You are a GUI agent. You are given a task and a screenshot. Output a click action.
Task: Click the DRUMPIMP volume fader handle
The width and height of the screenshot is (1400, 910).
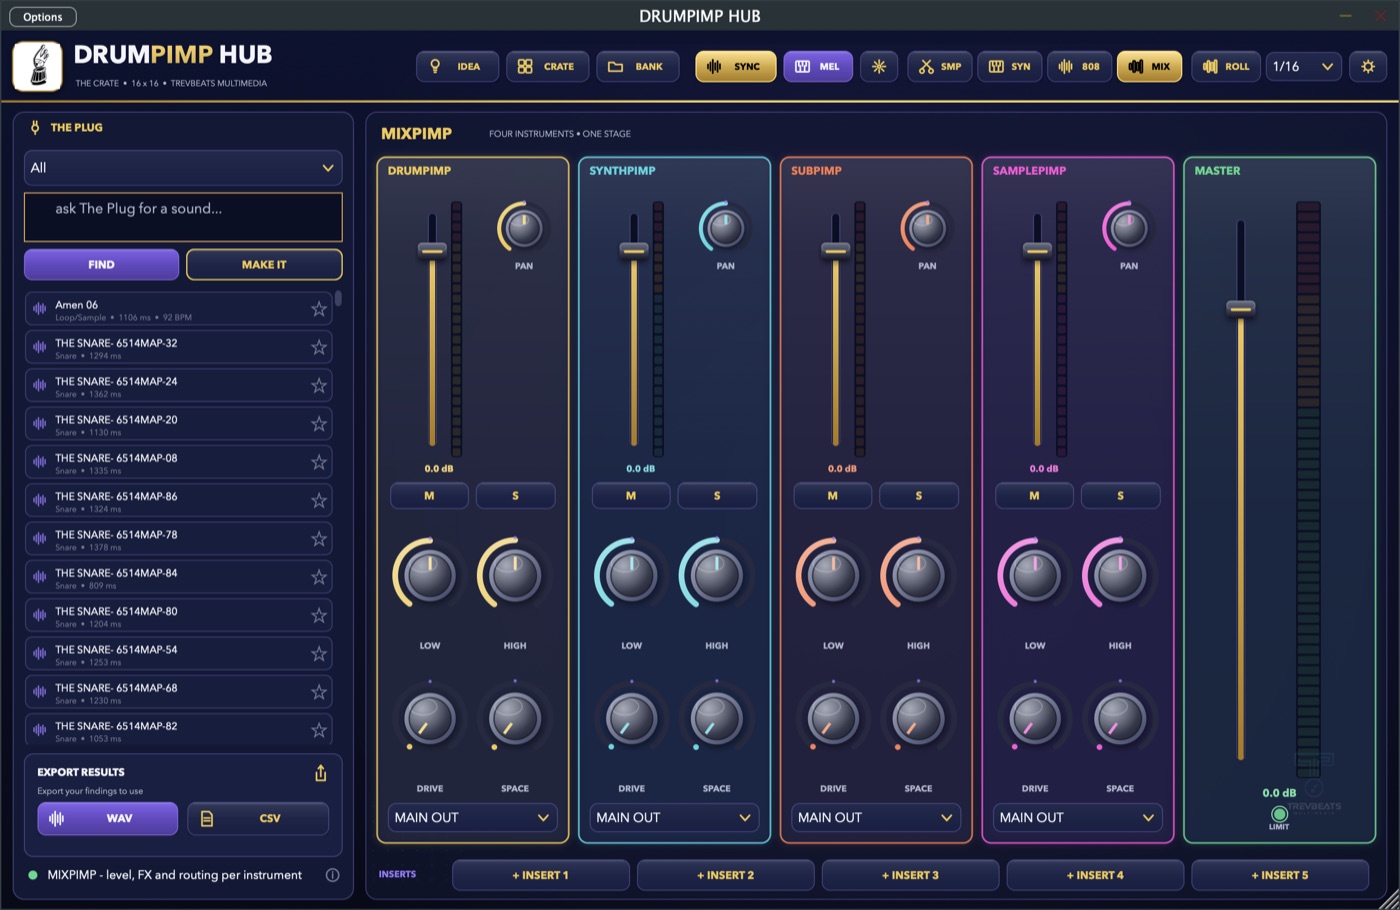click(432, 249)
